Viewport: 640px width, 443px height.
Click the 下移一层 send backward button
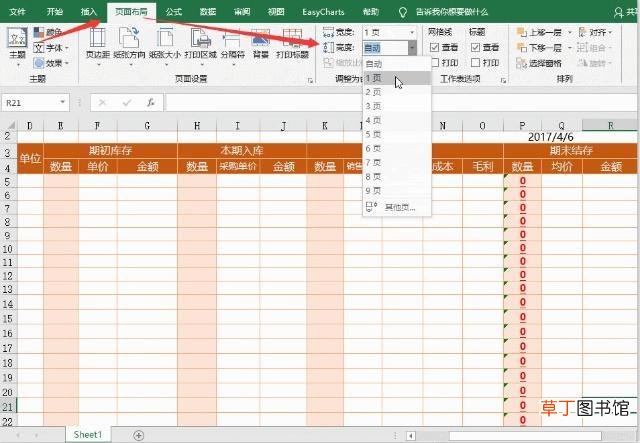click(x=539, y=48)
